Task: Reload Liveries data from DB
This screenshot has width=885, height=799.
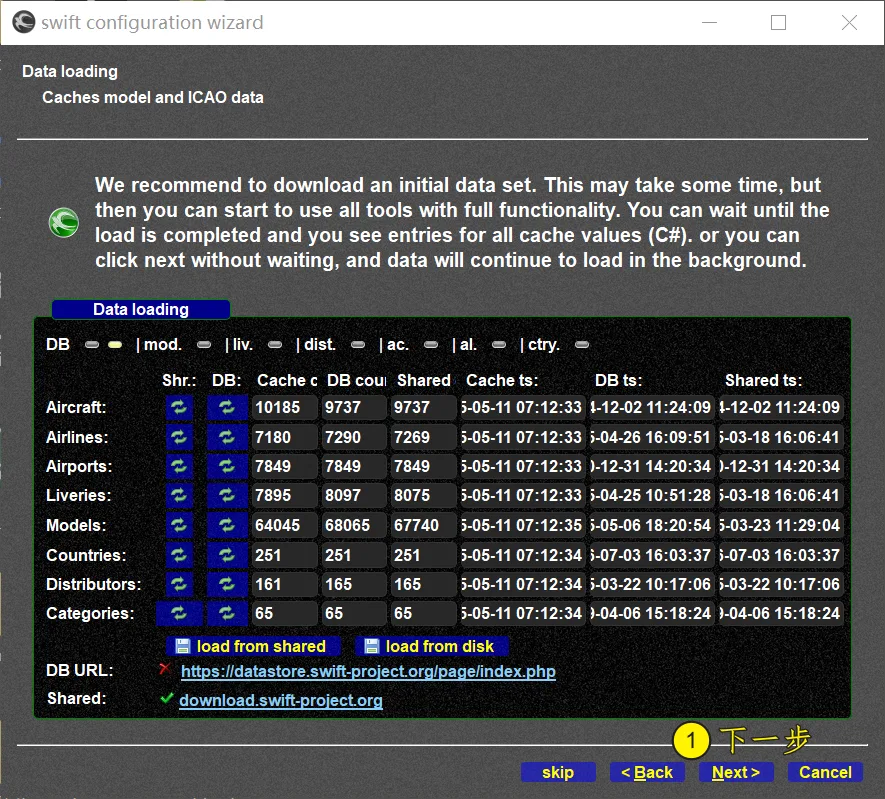Action: (x=227, y=495)
